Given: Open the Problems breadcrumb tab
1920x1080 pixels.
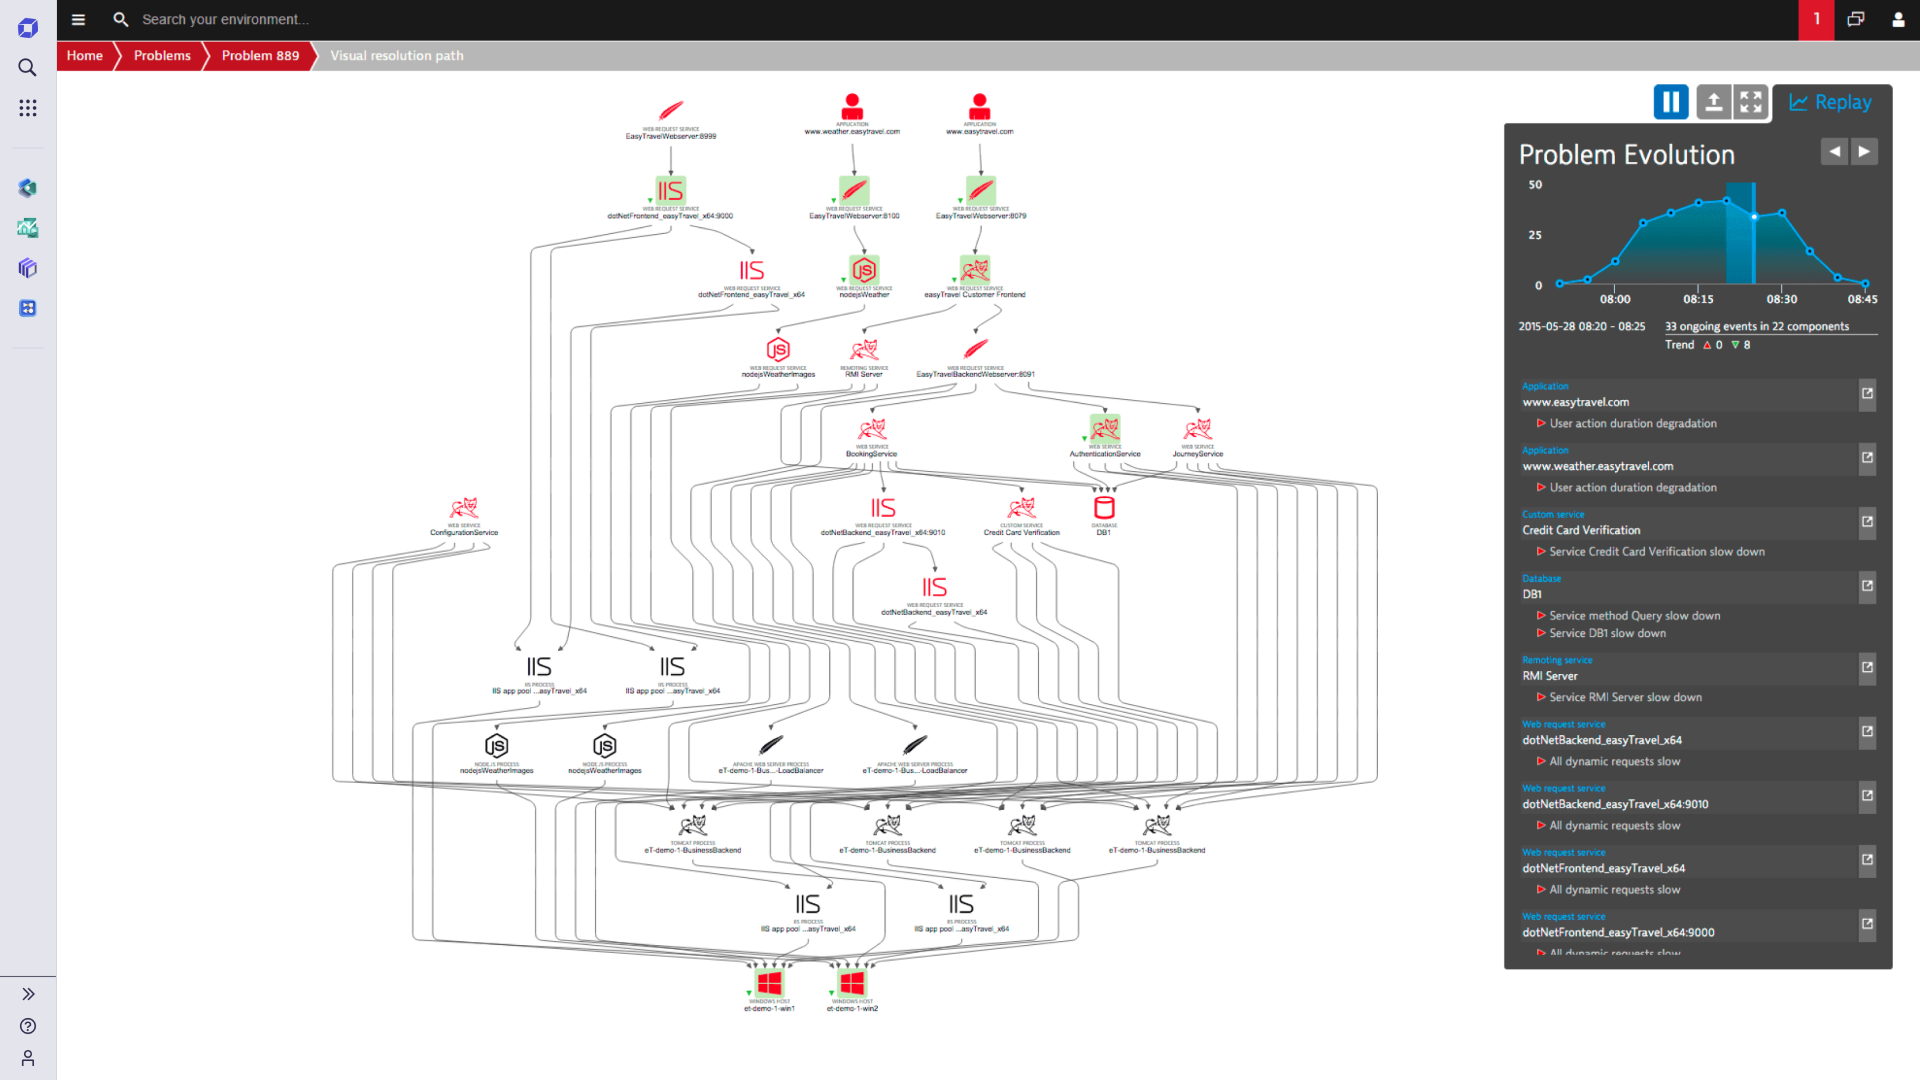Looking at the screenshot, I should (x=161, y=55).
